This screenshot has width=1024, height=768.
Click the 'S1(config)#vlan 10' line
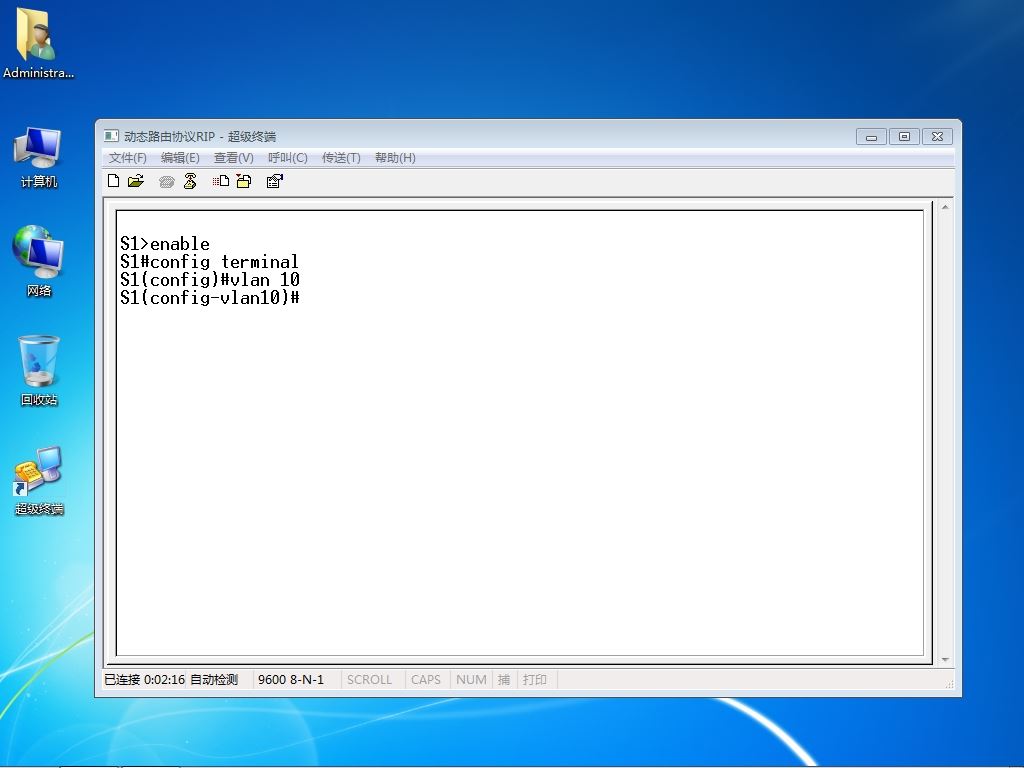210,280
